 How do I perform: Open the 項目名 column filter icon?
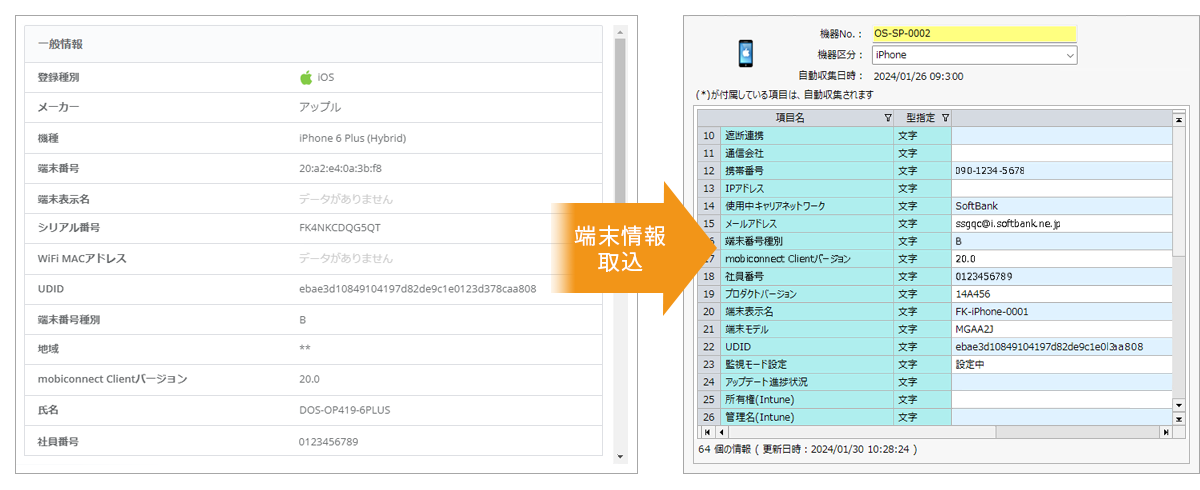pos(887,118)
